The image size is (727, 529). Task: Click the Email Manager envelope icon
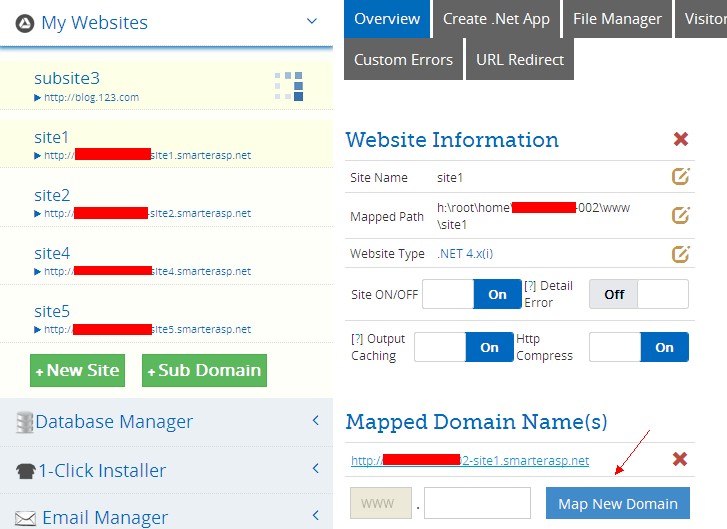click(25, 518)
